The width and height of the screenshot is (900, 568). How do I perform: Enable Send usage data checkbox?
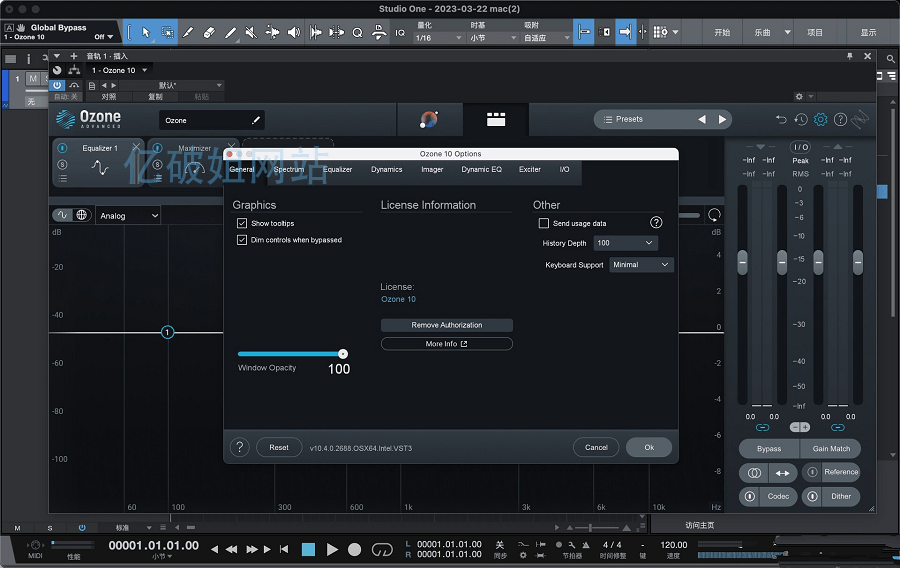tap(544, 223)
